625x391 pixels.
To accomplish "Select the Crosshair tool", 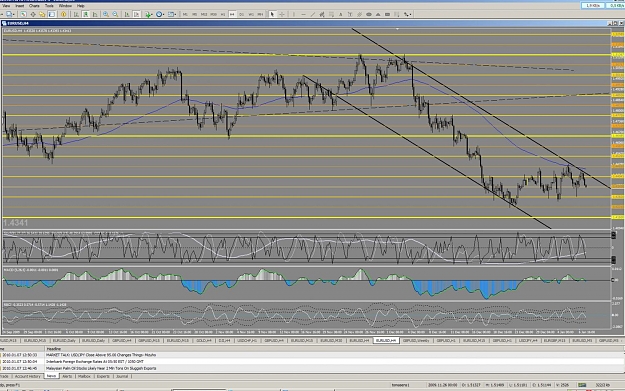I will tap(282, 14).
